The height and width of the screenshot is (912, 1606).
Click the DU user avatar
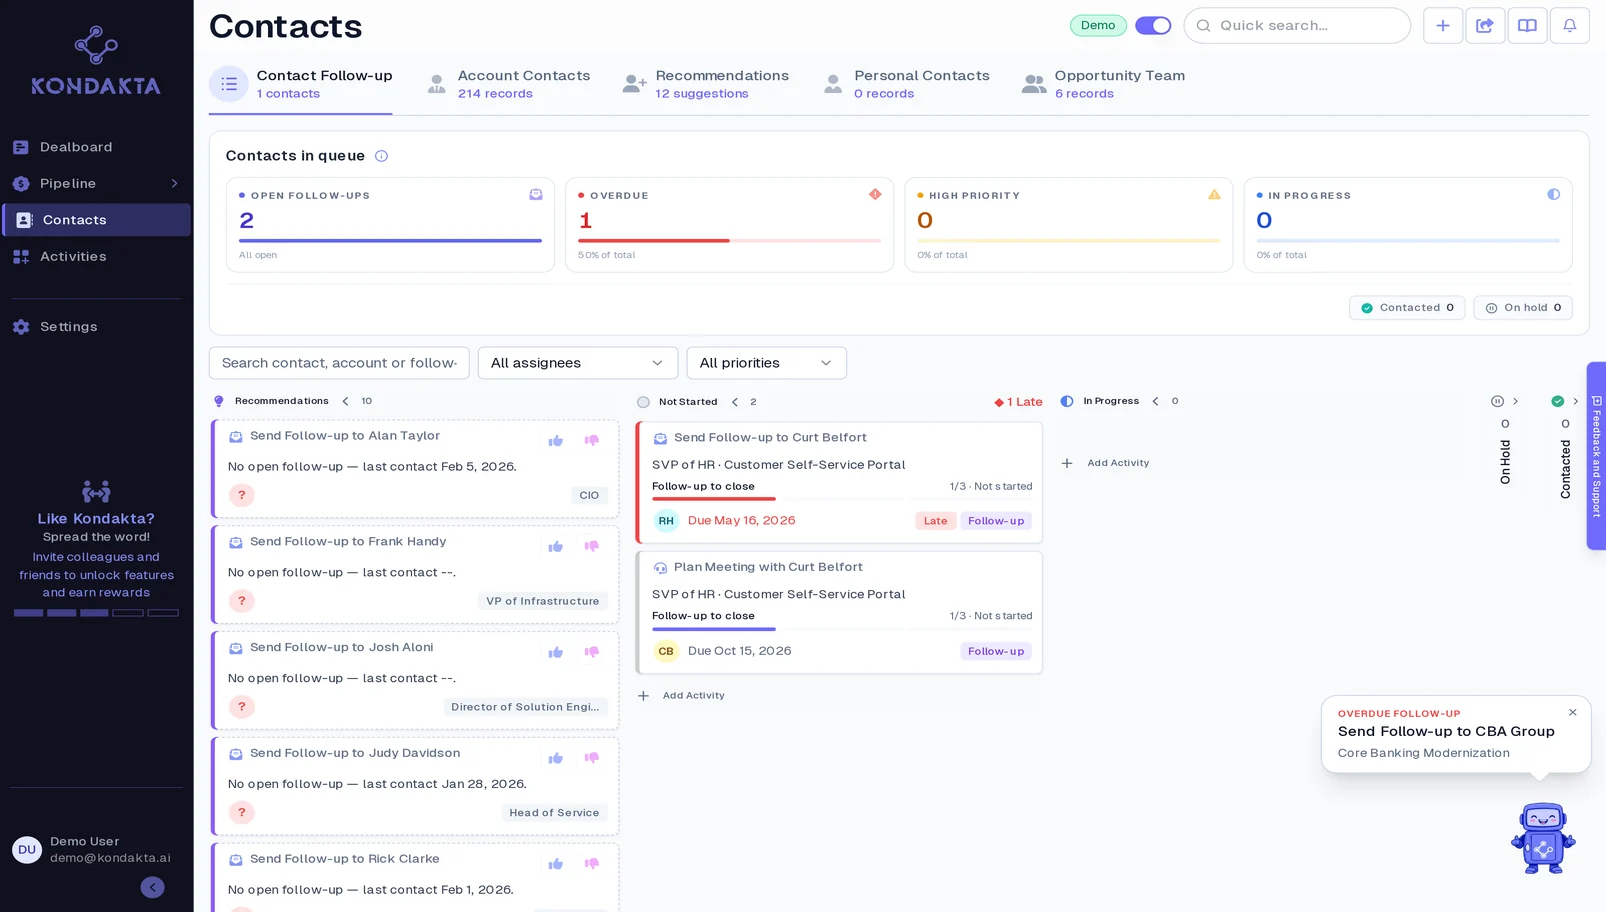27,850
